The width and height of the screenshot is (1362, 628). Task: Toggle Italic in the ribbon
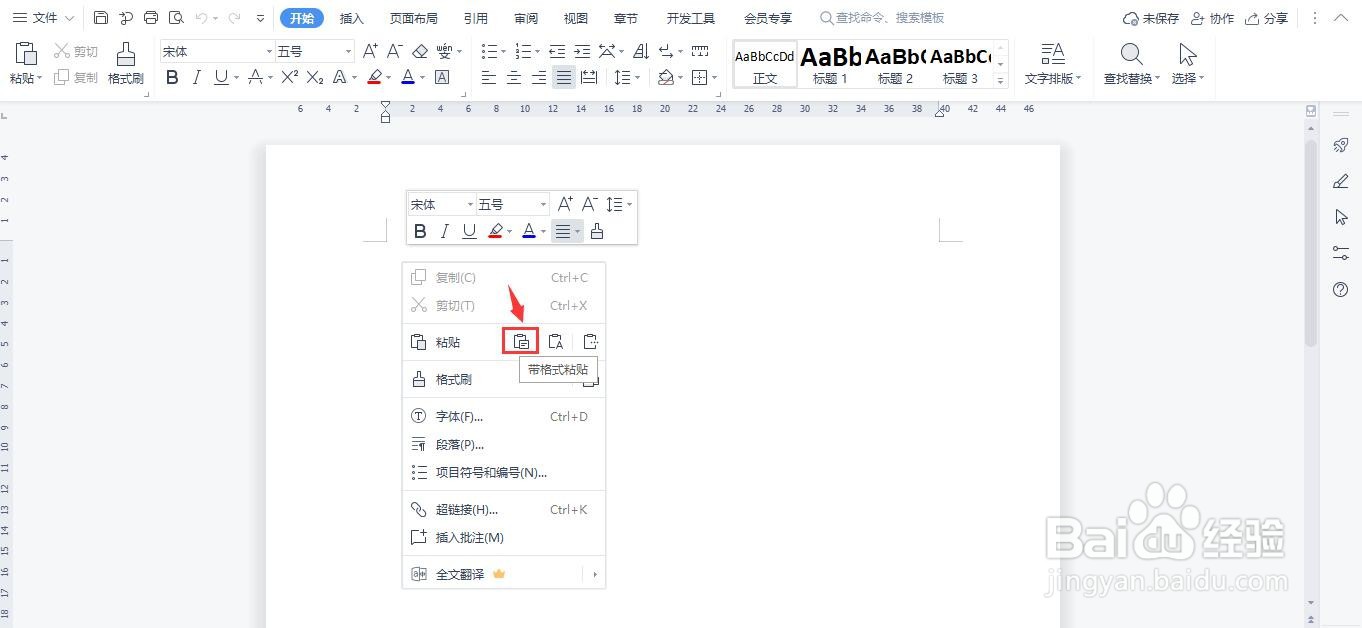tap(197, 77)
